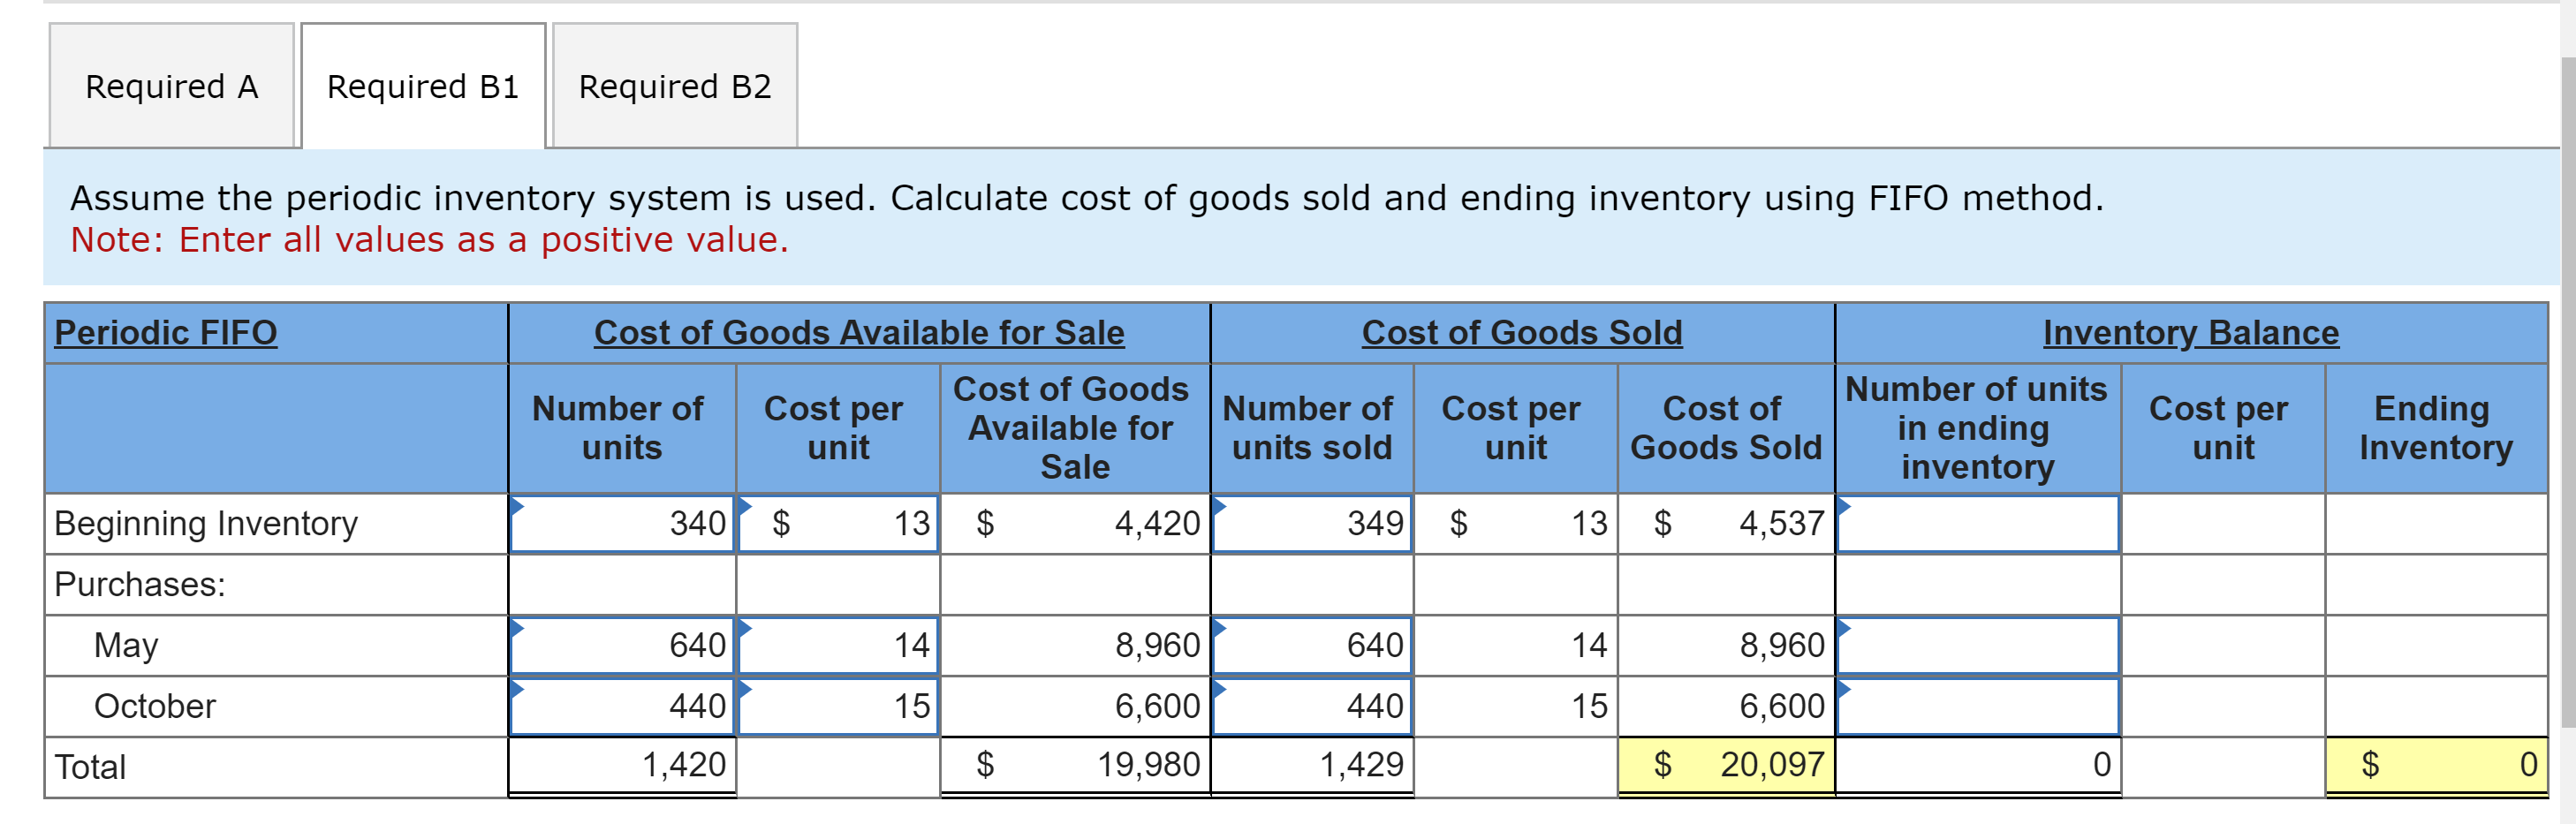Select the Required B1 tab
Viewport: 2576px width, 824px height.
pyautogui.click(x=421, y=87)
